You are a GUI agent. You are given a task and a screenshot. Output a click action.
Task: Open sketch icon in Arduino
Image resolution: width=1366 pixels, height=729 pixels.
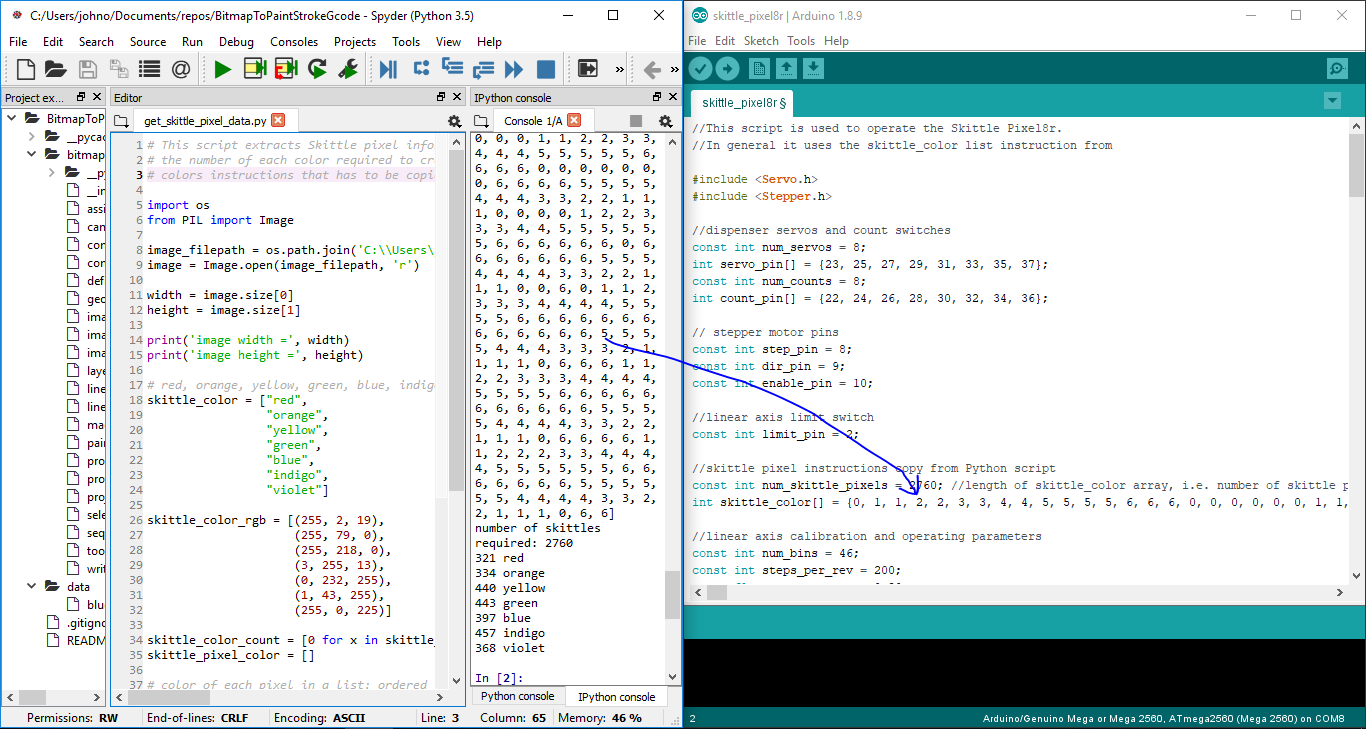[x=787, y=68]
